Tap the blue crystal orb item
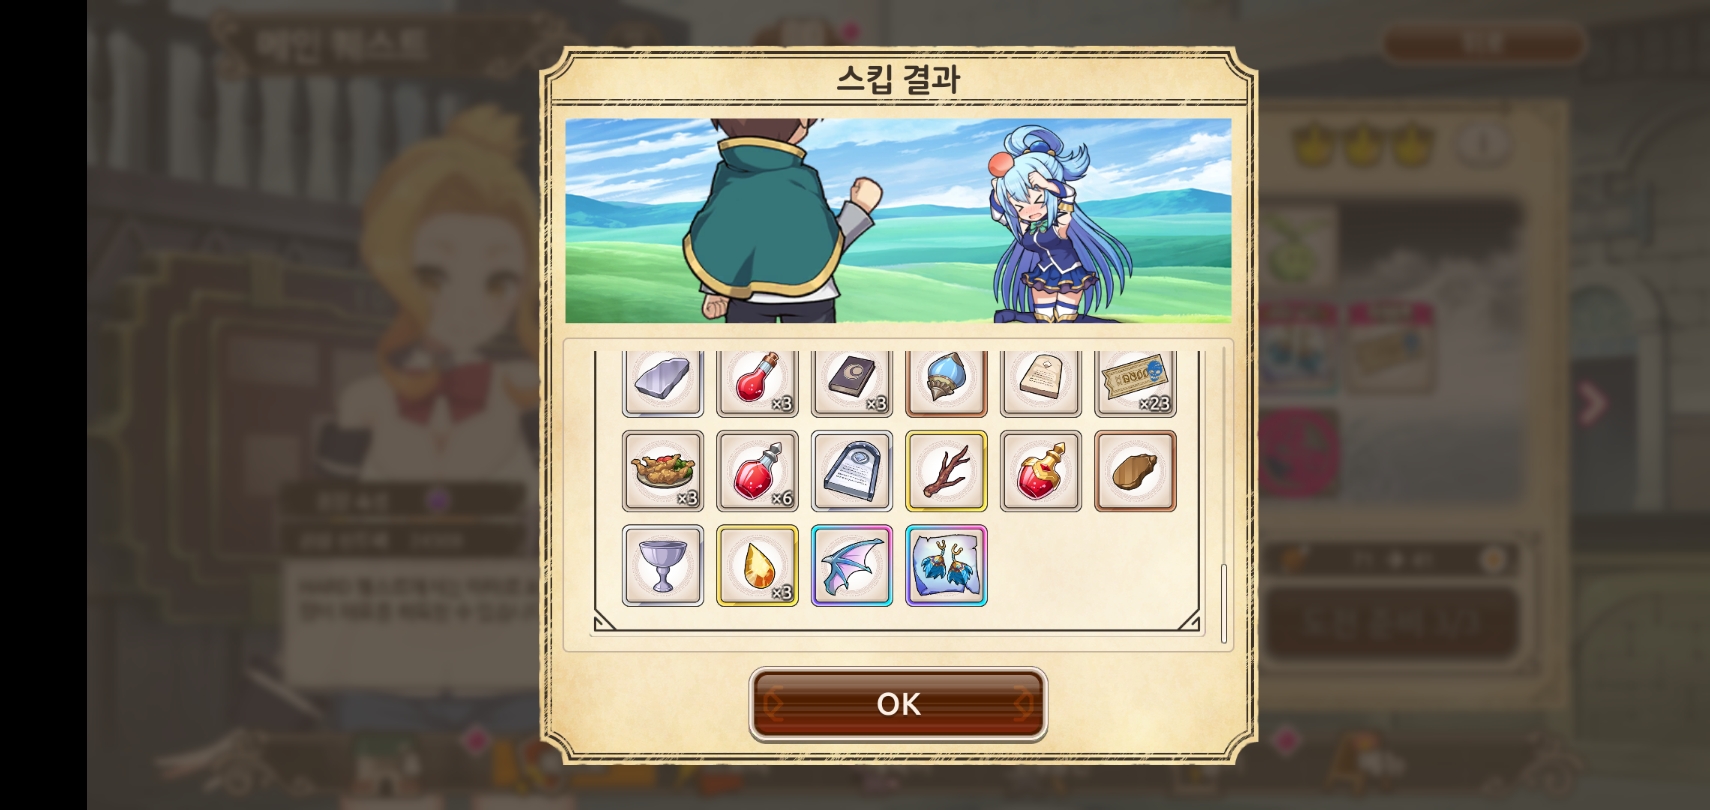1710x810 pixels. pyautogui.click(x=946, y=383)
